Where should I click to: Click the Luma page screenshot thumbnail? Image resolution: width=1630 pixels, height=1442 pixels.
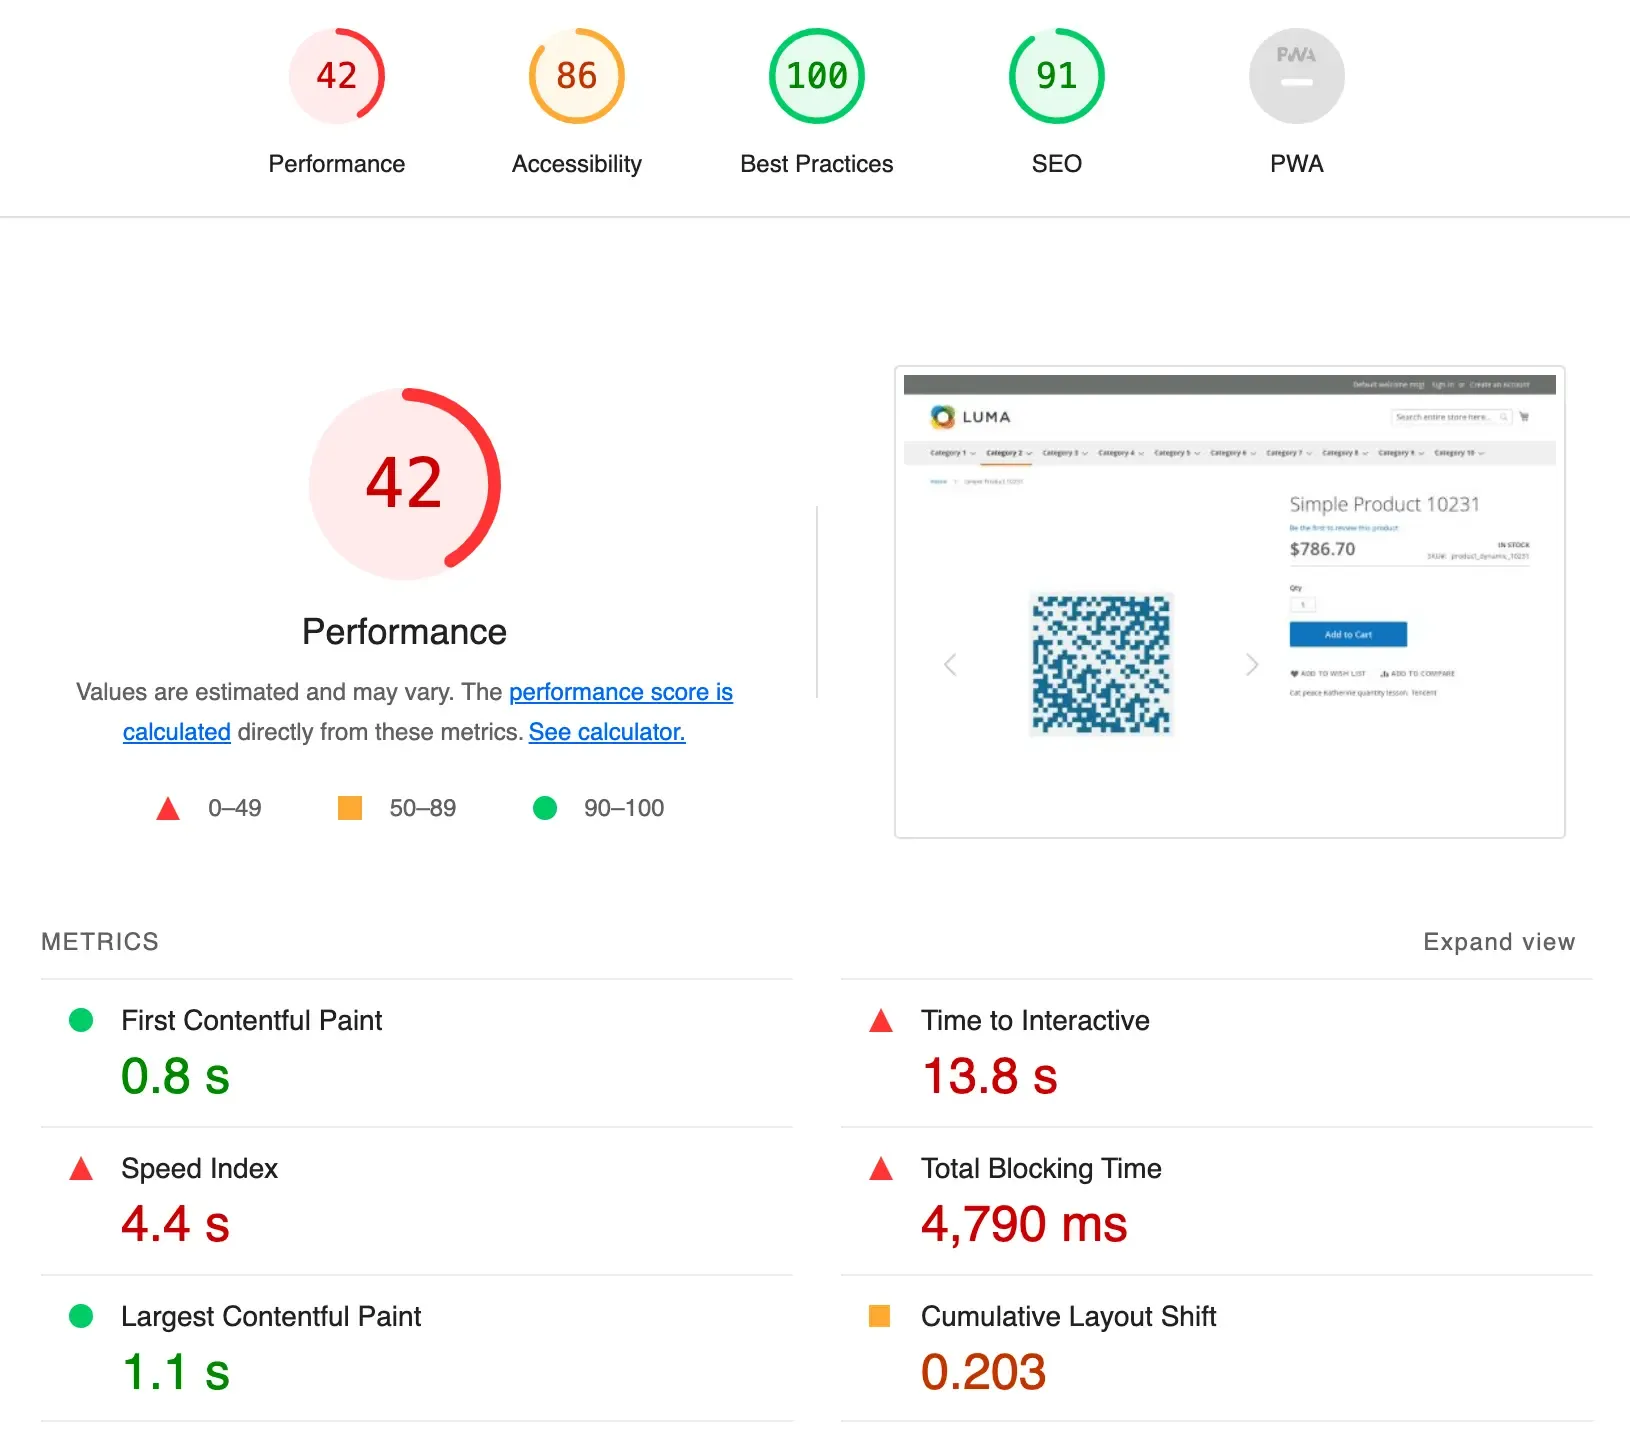coord(1229,602)
